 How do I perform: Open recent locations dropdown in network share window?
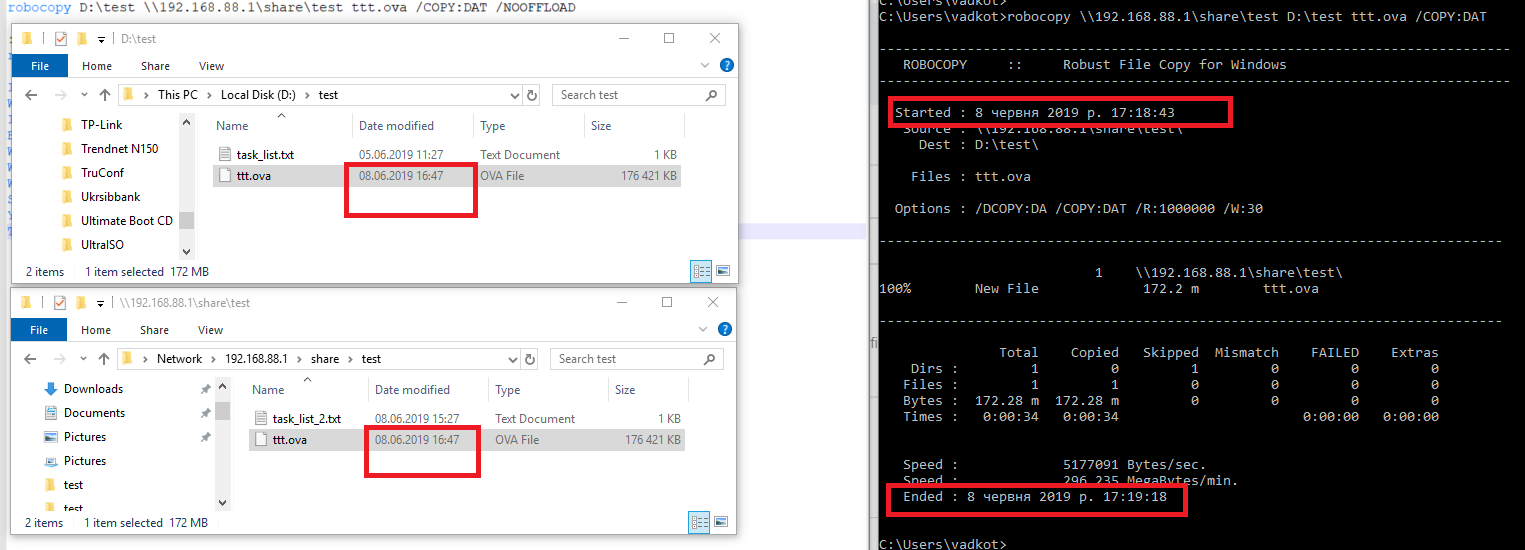[82, 359]
